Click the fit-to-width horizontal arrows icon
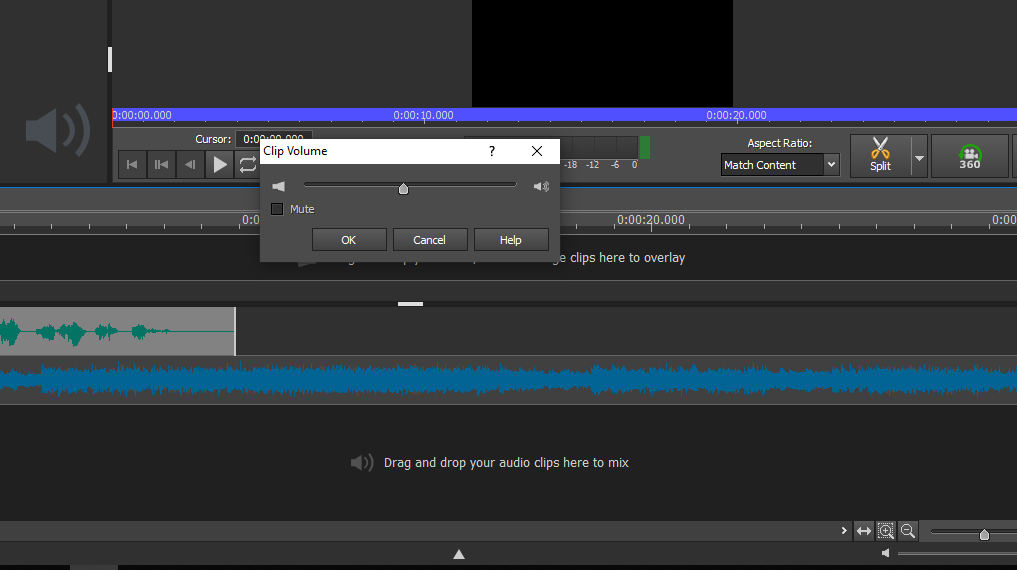This screenshot has width=1017, height=570. 864,531
